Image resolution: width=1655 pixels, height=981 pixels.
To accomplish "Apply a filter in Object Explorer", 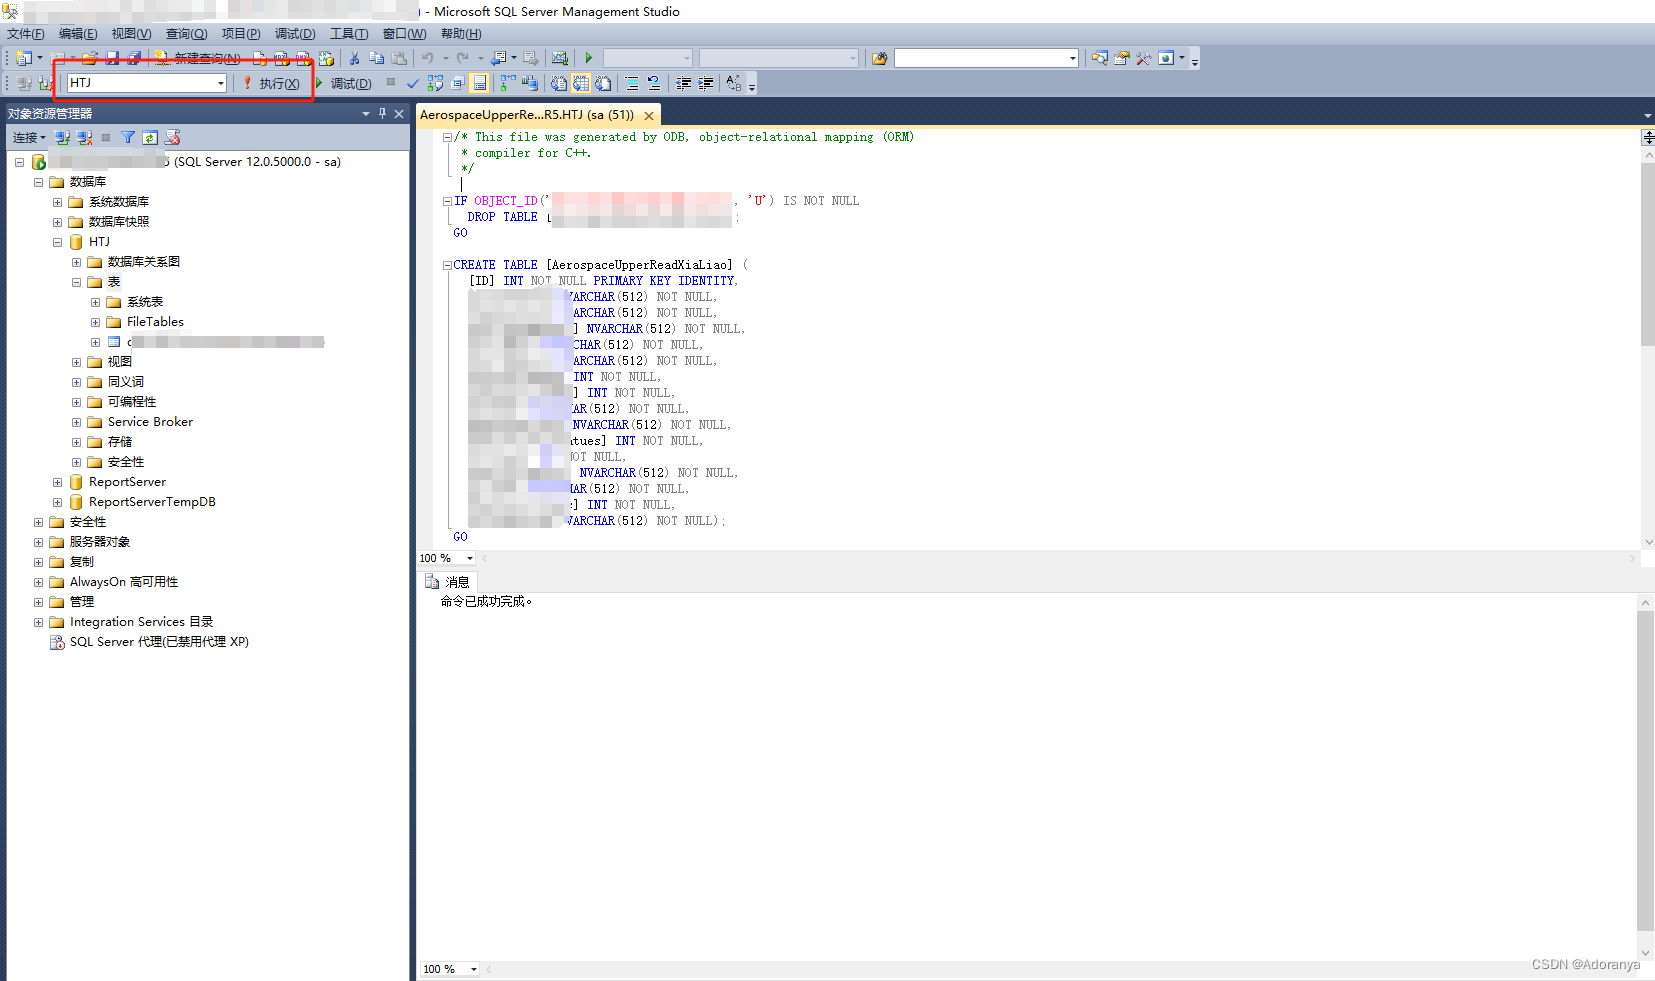I will 129,137.
